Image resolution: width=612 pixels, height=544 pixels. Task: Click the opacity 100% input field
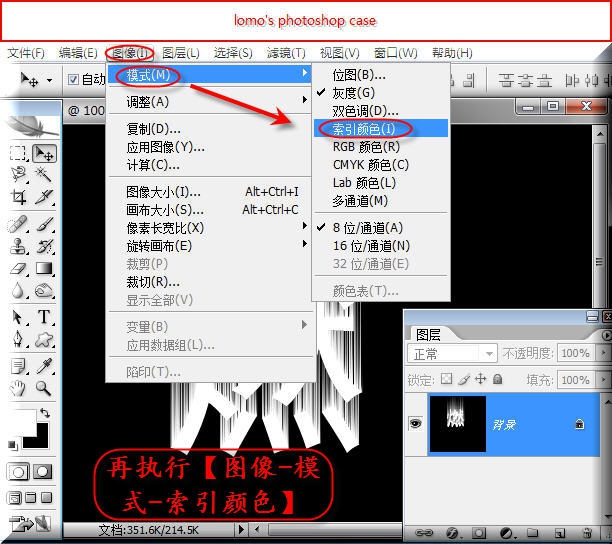(576, 353)
